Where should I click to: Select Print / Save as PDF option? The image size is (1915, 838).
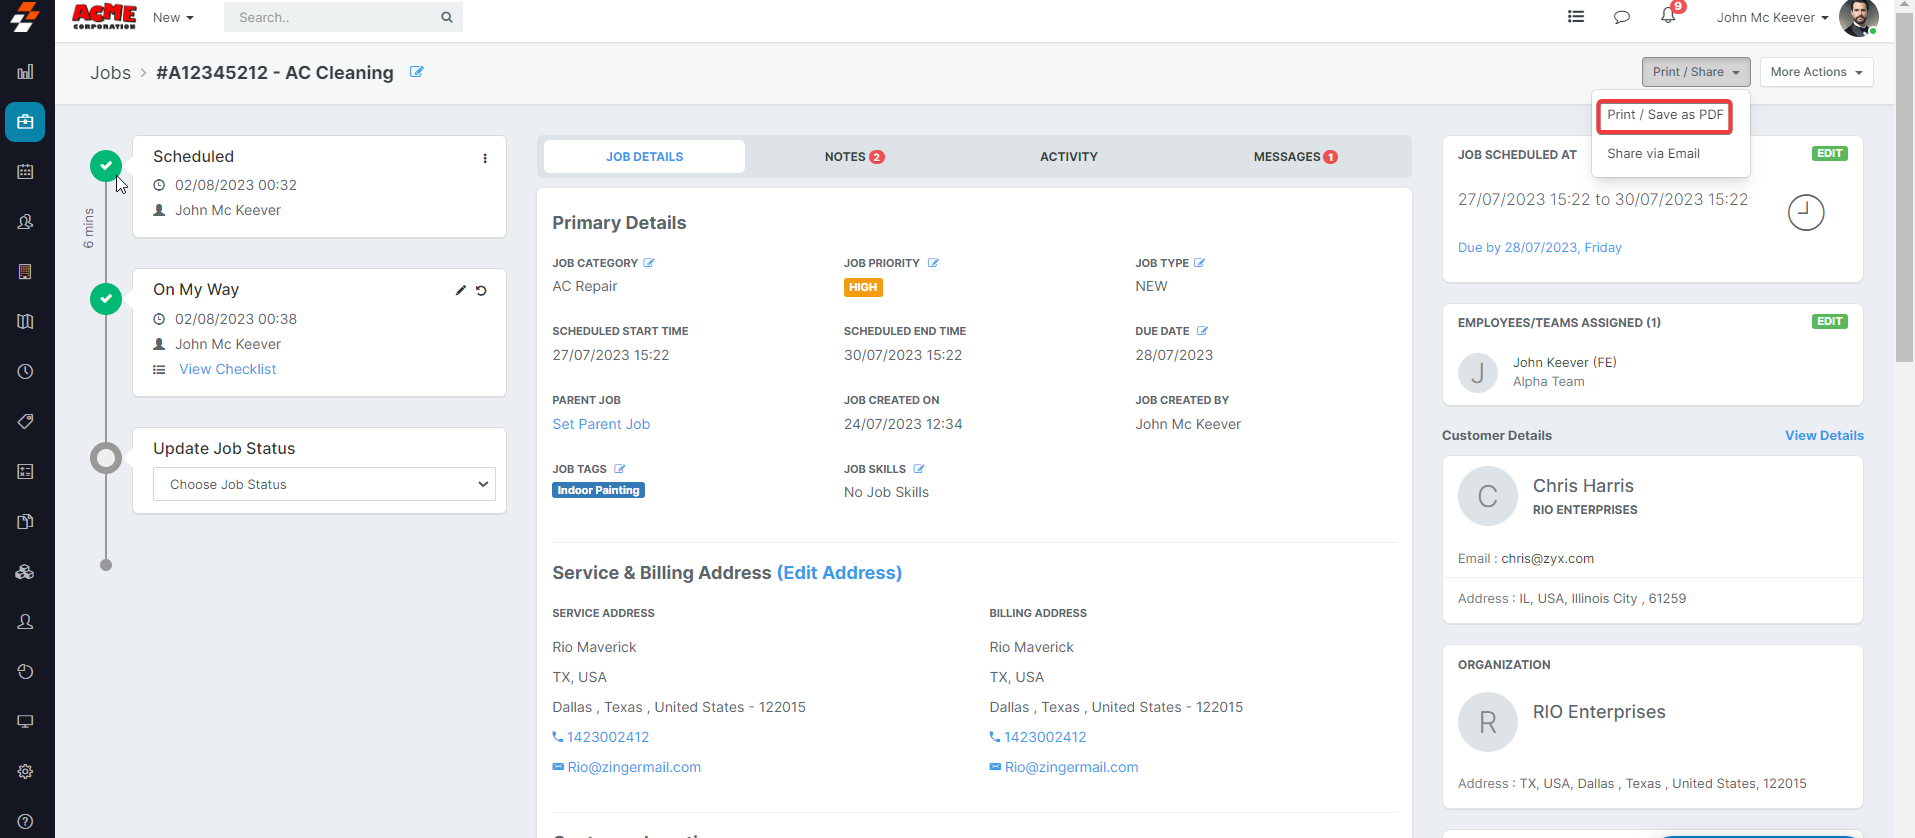click(x=1665, y=115)
